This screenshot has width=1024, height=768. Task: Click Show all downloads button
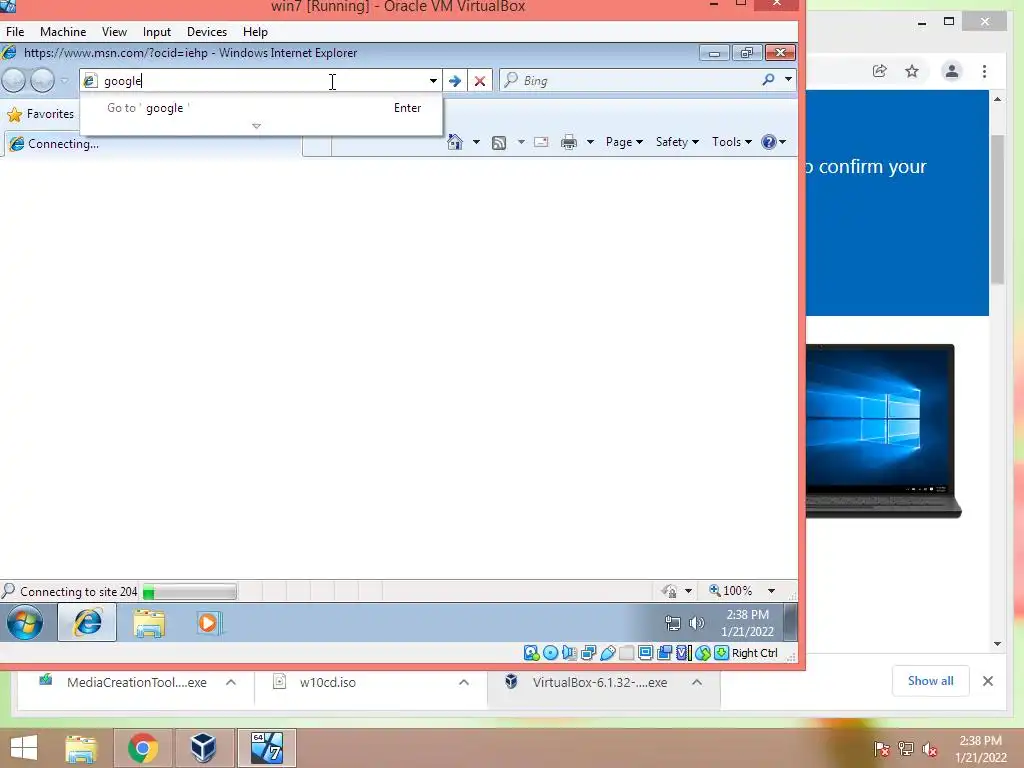coord(931,681)
